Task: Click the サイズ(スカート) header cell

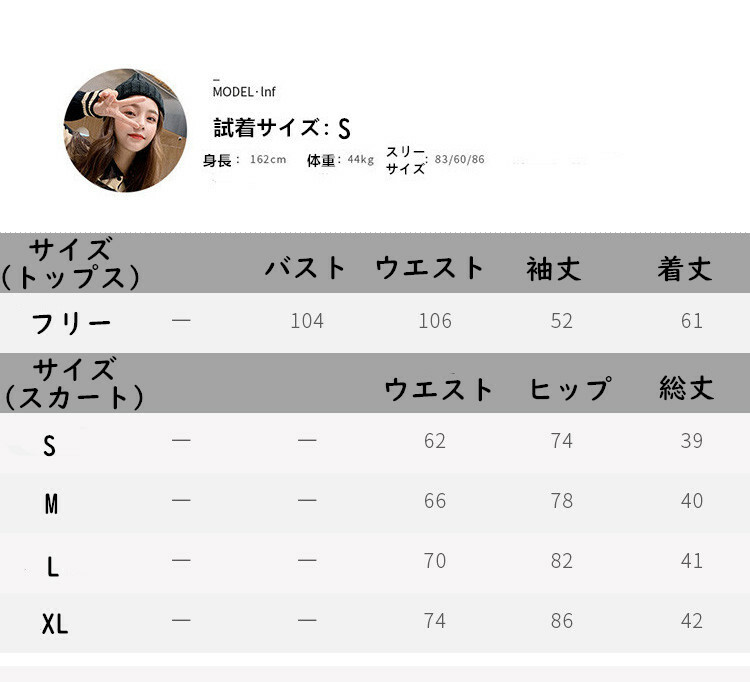Action: coord(74,383)
